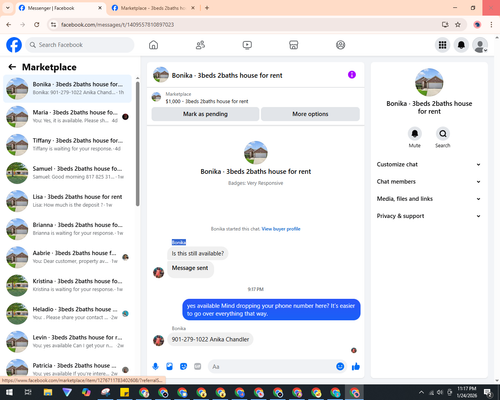Open Heladio's conversation in the list

coord(67,314)
